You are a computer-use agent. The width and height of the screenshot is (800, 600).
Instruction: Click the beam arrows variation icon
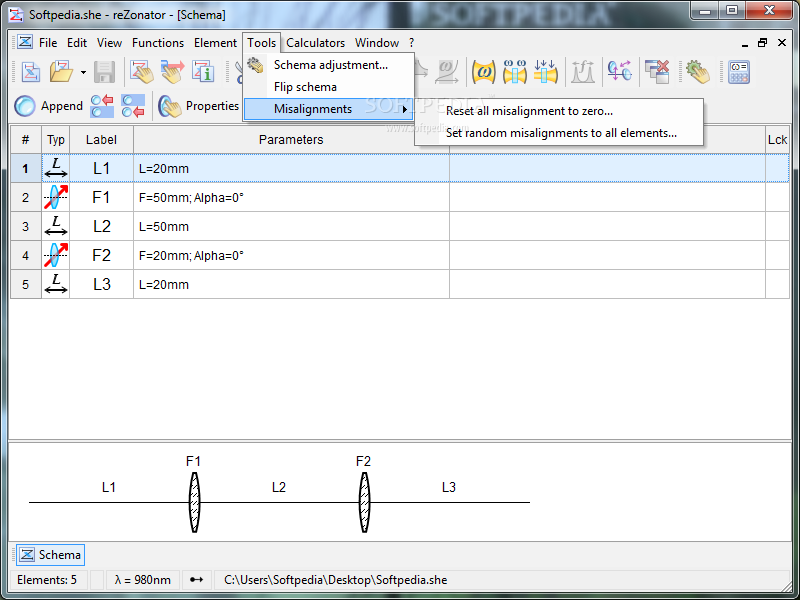pos(545,72)
